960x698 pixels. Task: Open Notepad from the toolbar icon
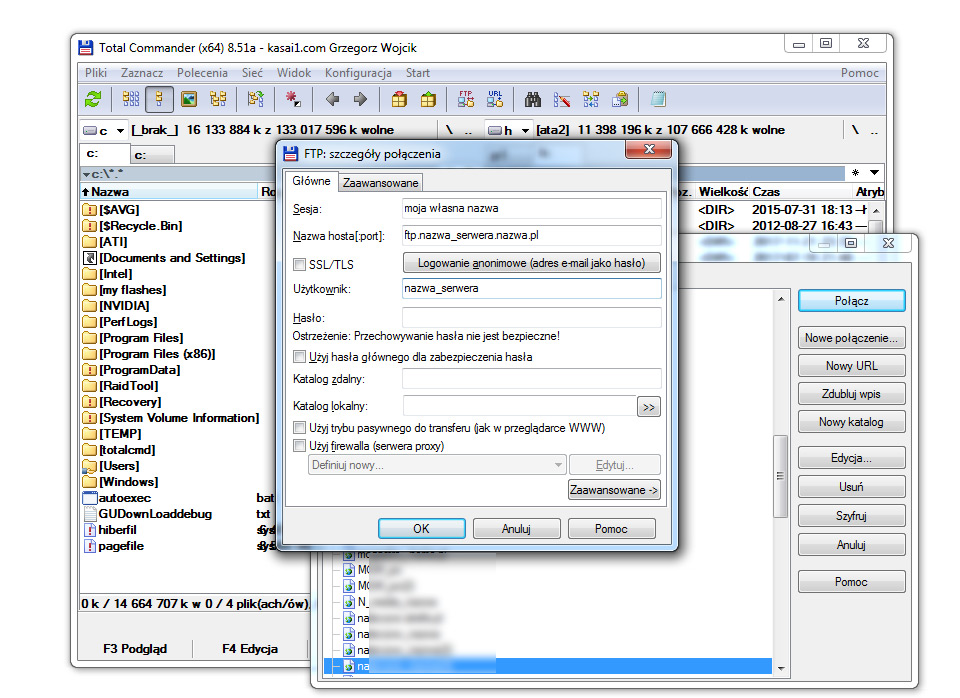[658, 99]
